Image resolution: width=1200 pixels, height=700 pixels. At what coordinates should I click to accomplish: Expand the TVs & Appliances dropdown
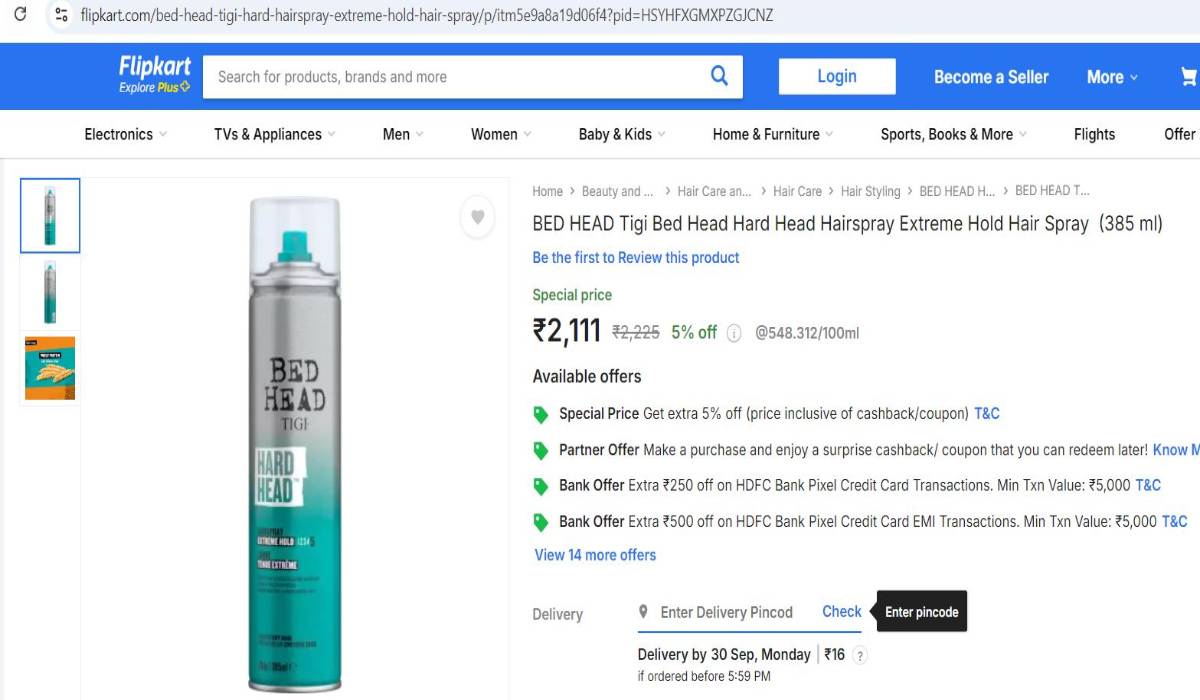click(275, 134)
